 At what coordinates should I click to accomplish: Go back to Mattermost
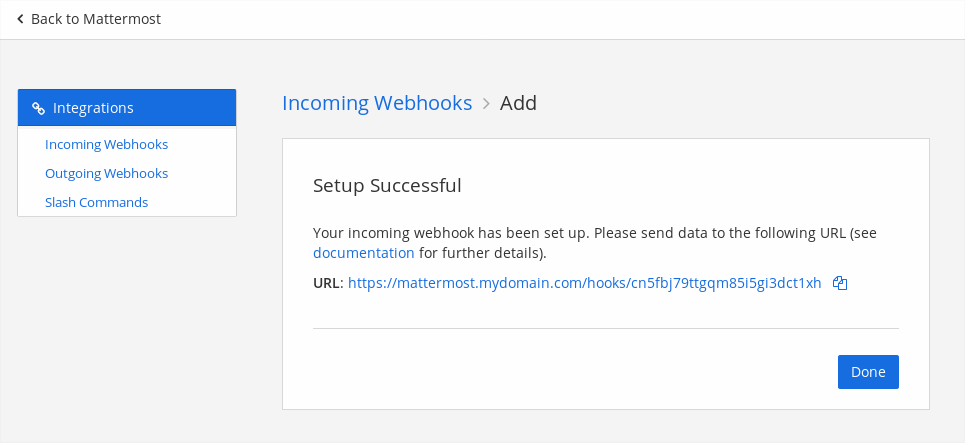tap(95, 19)
